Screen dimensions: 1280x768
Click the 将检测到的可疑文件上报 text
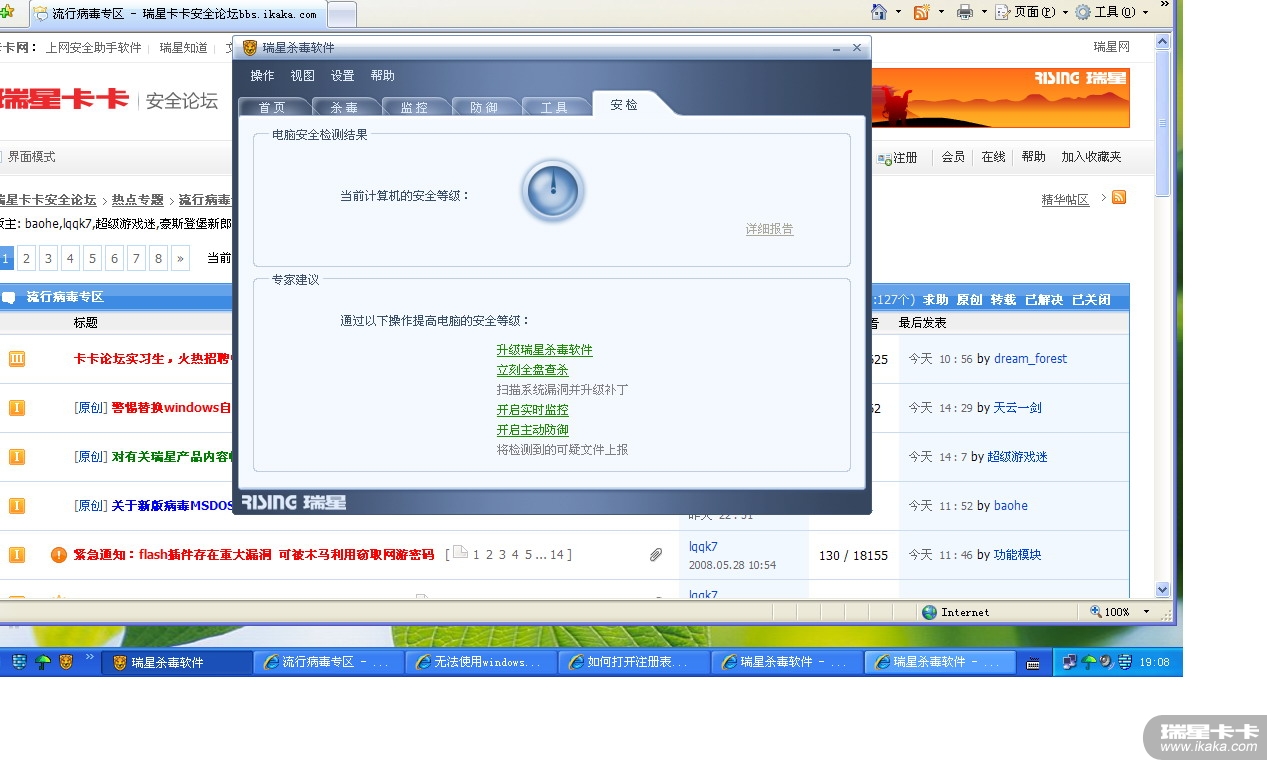coord(562,450)
